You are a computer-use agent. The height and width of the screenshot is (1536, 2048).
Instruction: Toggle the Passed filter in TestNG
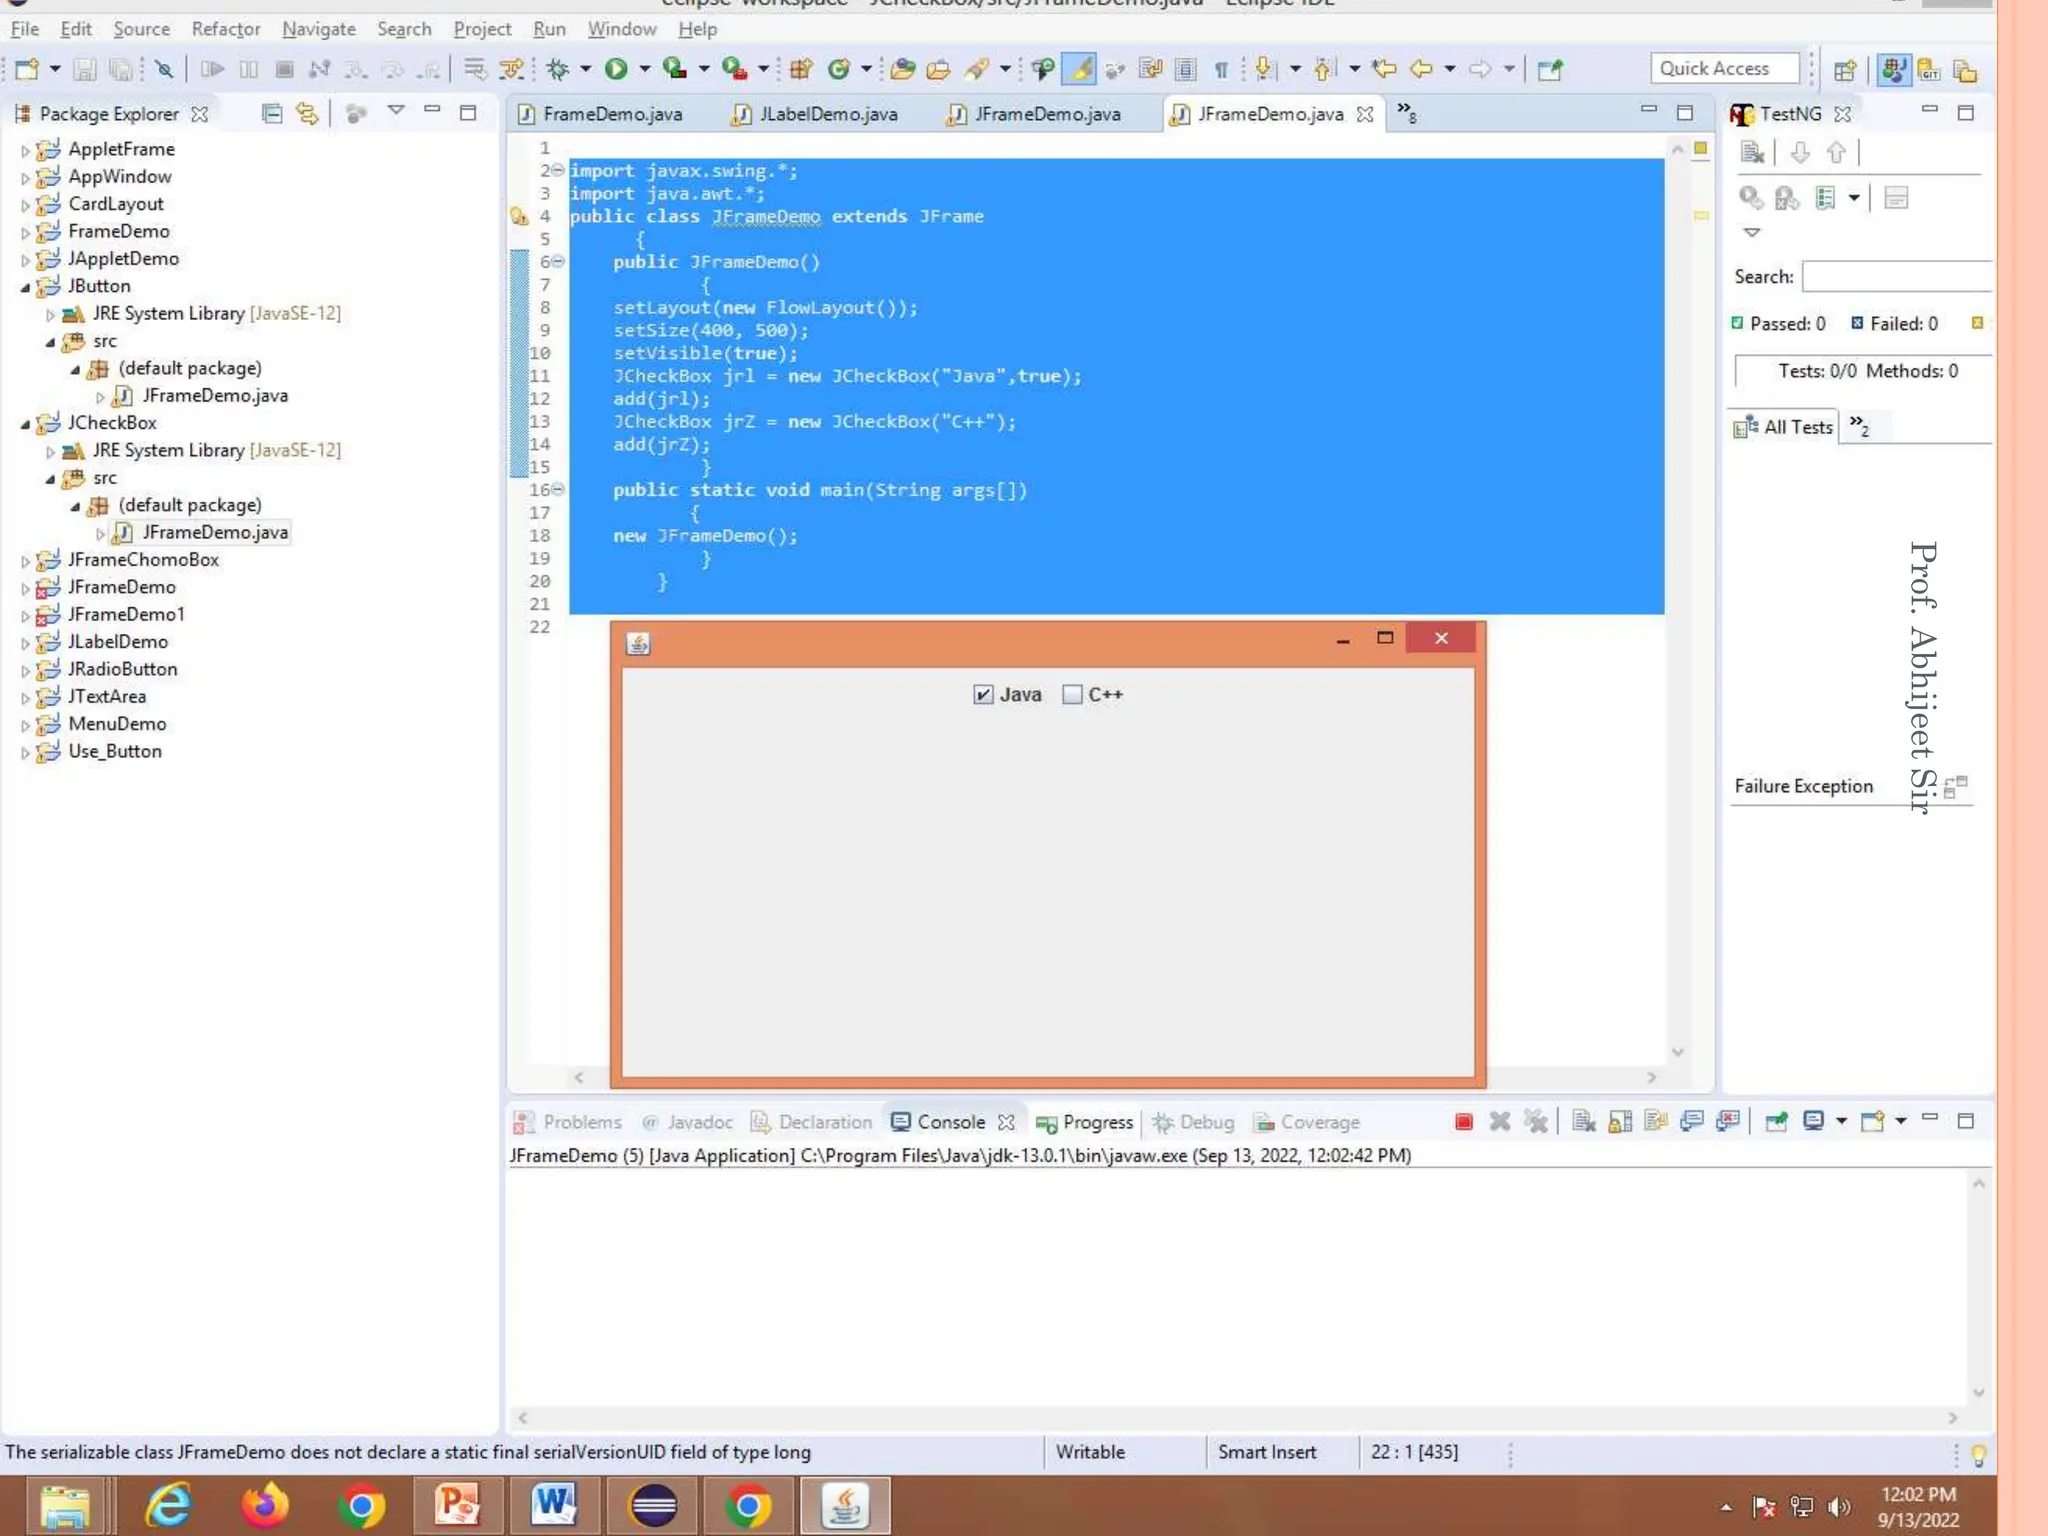pyautogui.click(x=1738, y=323)
